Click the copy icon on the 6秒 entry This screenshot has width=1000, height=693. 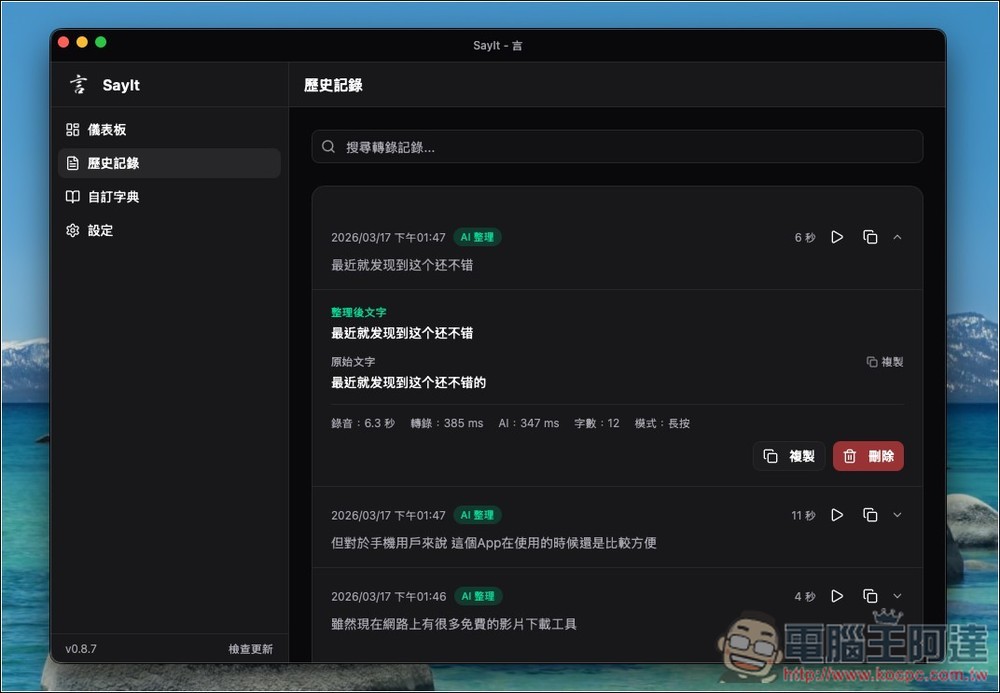pos(869,237)
